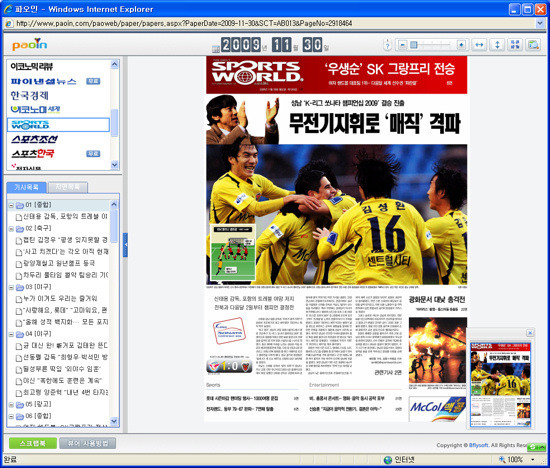Open the address bar dropdown arrow
Image resolution: width=550 pixels, height=468 pixels.
click(x=540, y=24)
